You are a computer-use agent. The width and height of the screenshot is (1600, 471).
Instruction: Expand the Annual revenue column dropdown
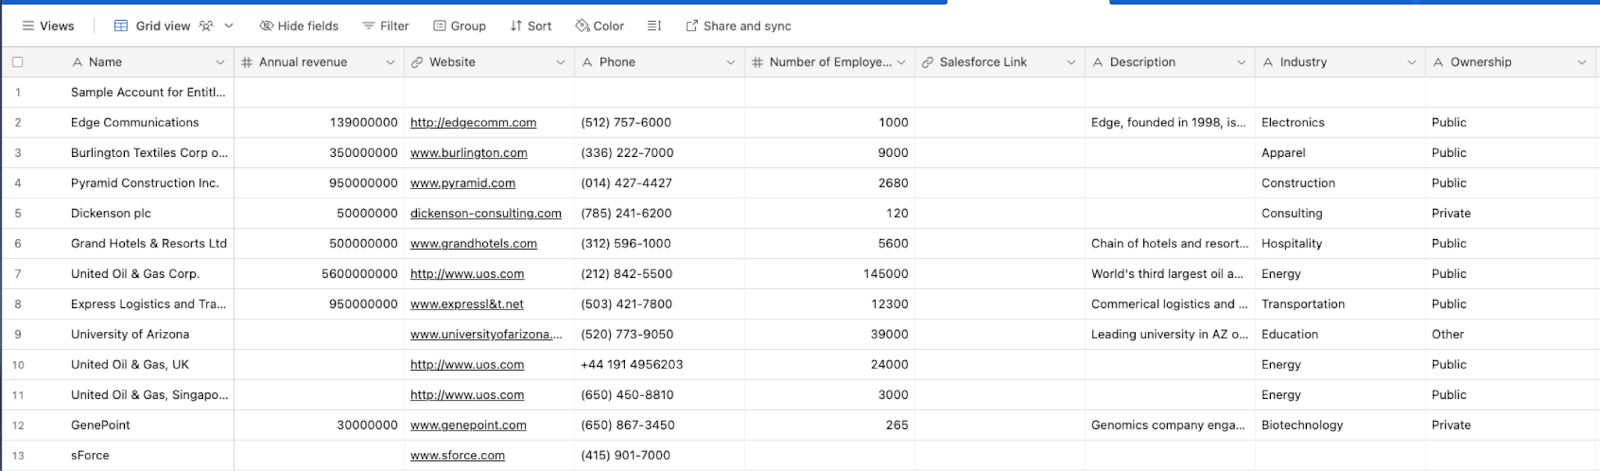pyautogui.click(x=390, y=62)
